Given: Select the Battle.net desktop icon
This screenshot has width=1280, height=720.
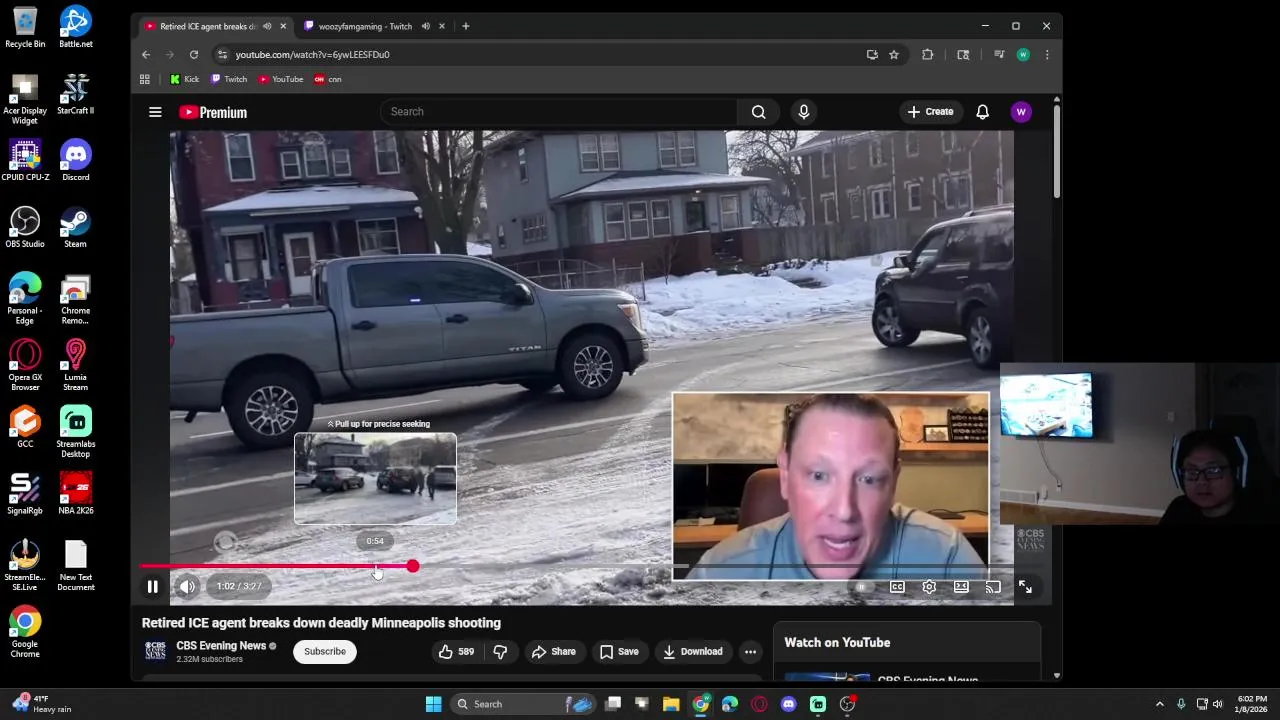Looking at the screenshot, I should 75,27.
